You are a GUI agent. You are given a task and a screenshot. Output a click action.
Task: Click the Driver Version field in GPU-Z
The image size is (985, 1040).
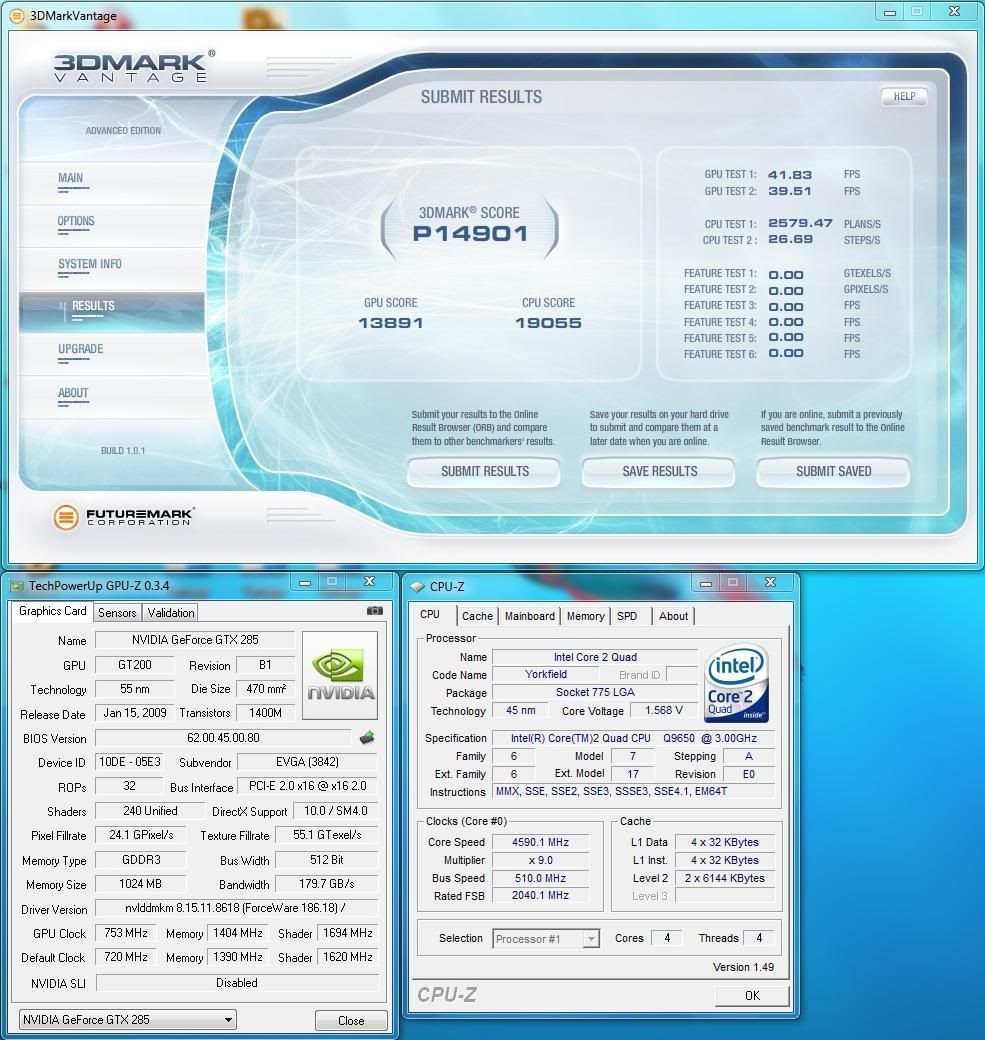tap(237, 908)
